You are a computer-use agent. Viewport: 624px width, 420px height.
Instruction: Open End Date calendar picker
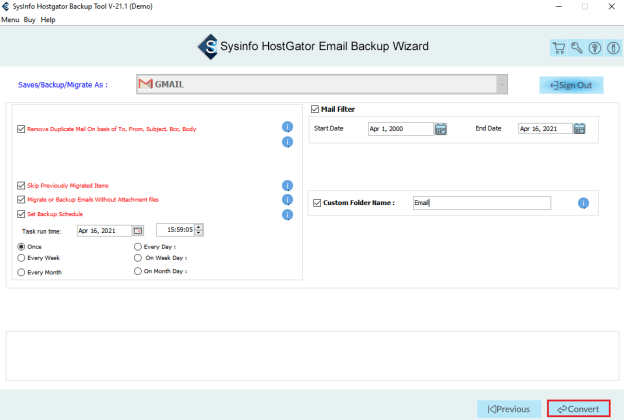click(579, 128)
